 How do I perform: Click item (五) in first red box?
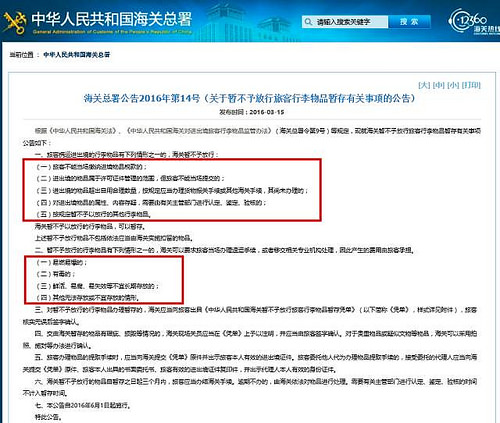coord(93,214)
